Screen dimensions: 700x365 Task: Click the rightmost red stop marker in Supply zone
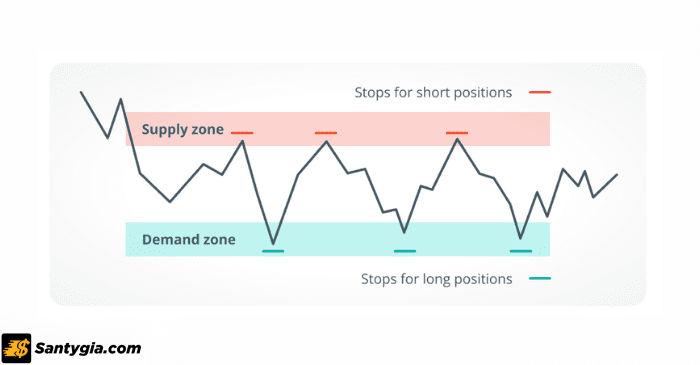[x=457, y=133]
